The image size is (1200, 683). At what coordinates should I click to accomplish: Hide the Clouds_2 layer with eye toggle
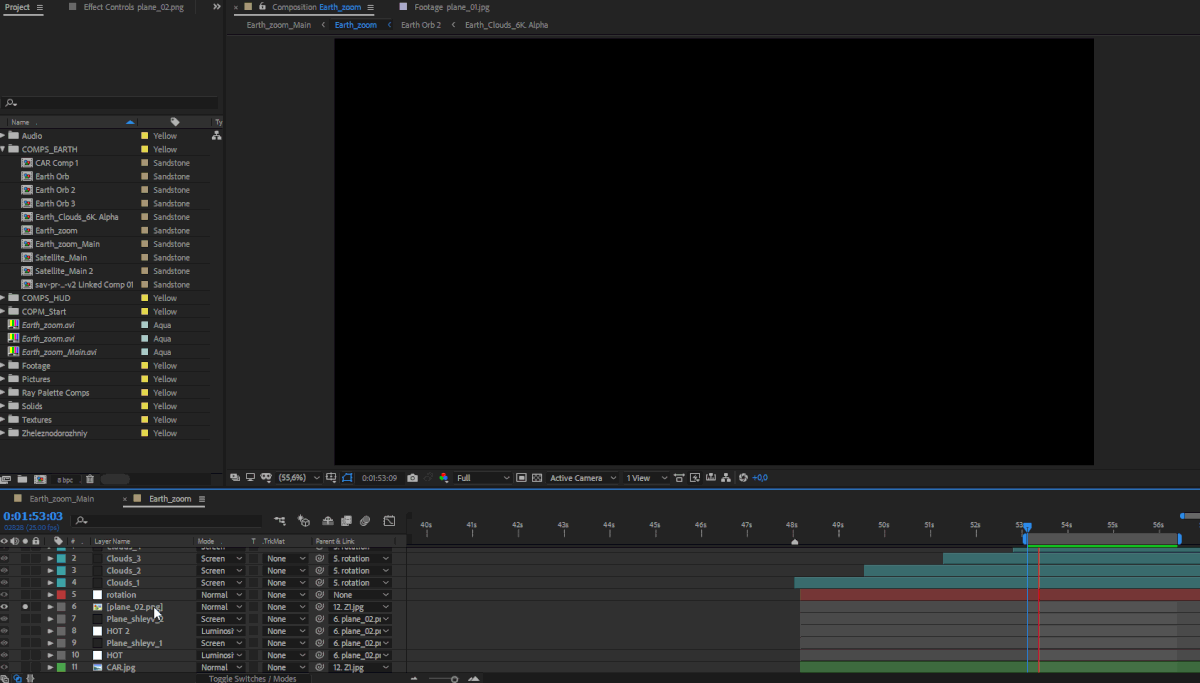[x=4, y=570]
